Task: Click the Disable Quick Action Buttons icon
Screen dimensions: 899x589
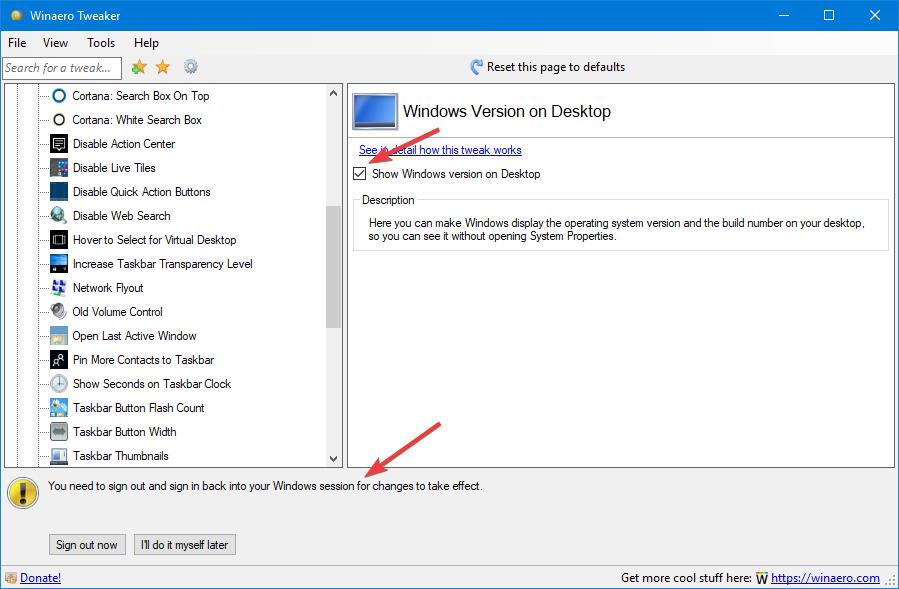Action: coord(59,192)
